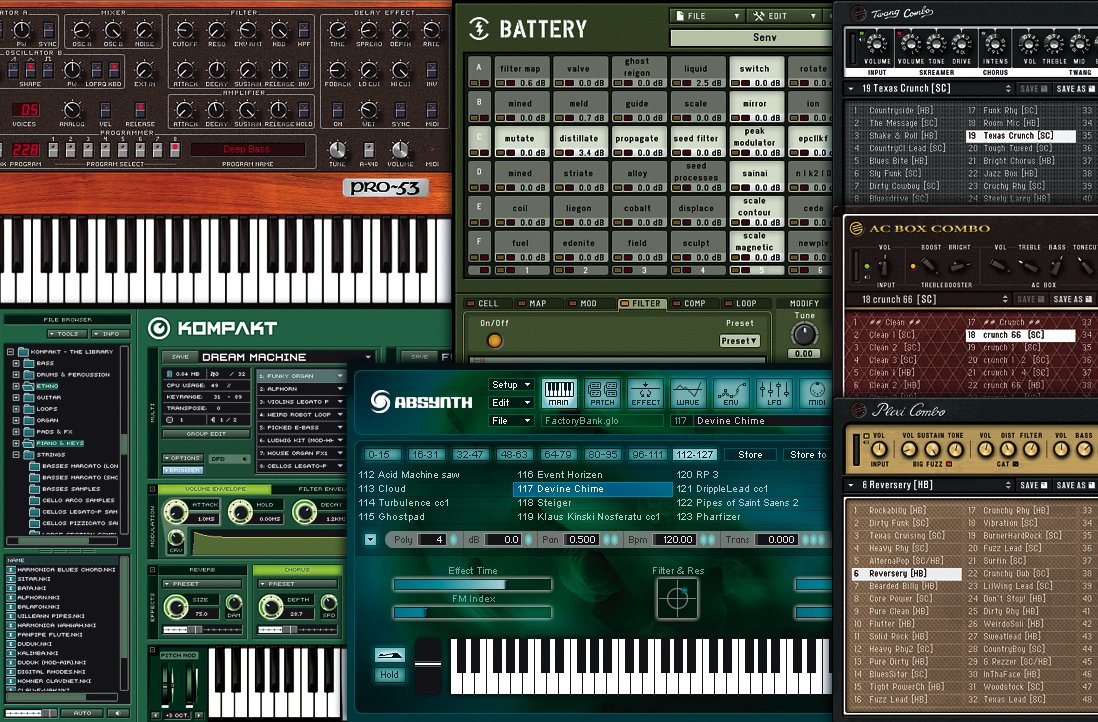The height and width of the screenshot is (722, 1098).
Task: Click the speaker icon below Kompakt file list
Action: (x=117, y=713)
